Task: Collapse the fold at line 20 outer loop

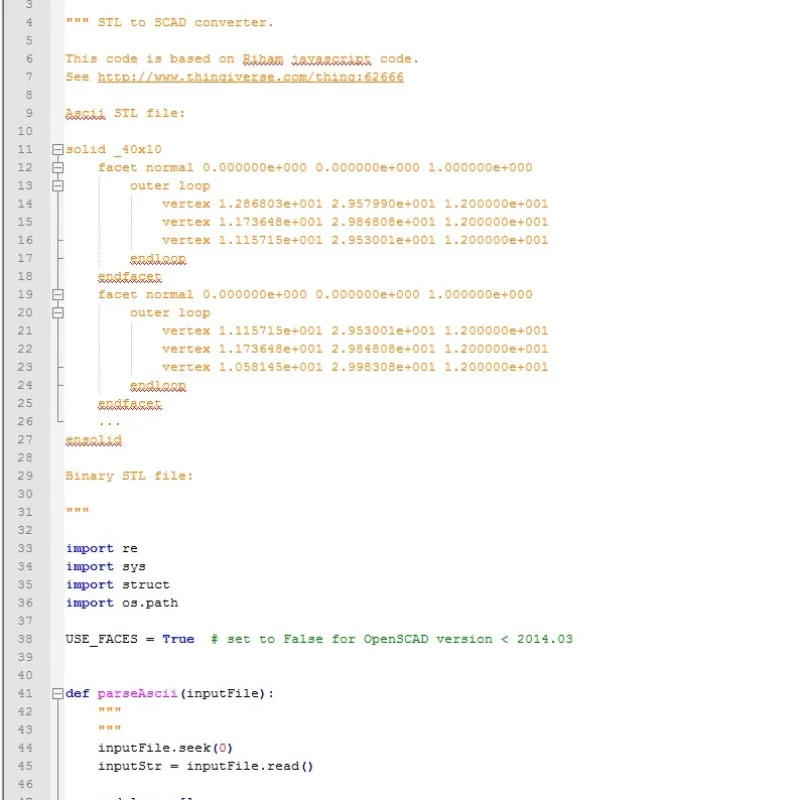Action: [58, 313]
